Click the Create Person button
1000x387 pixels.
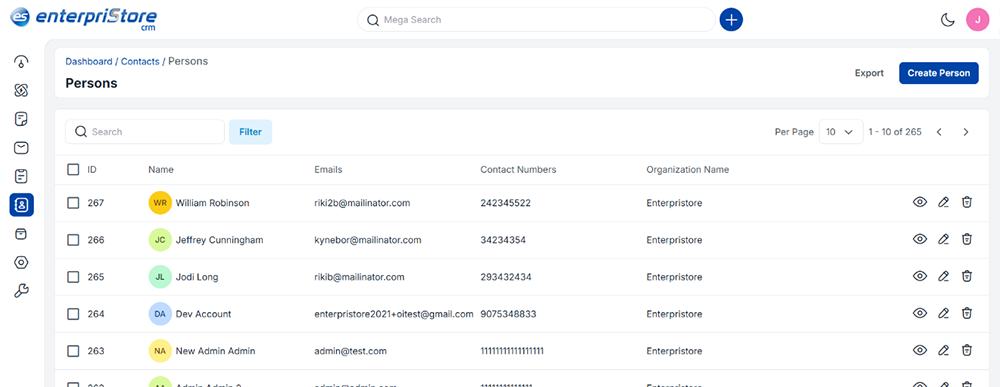[939, 73]
